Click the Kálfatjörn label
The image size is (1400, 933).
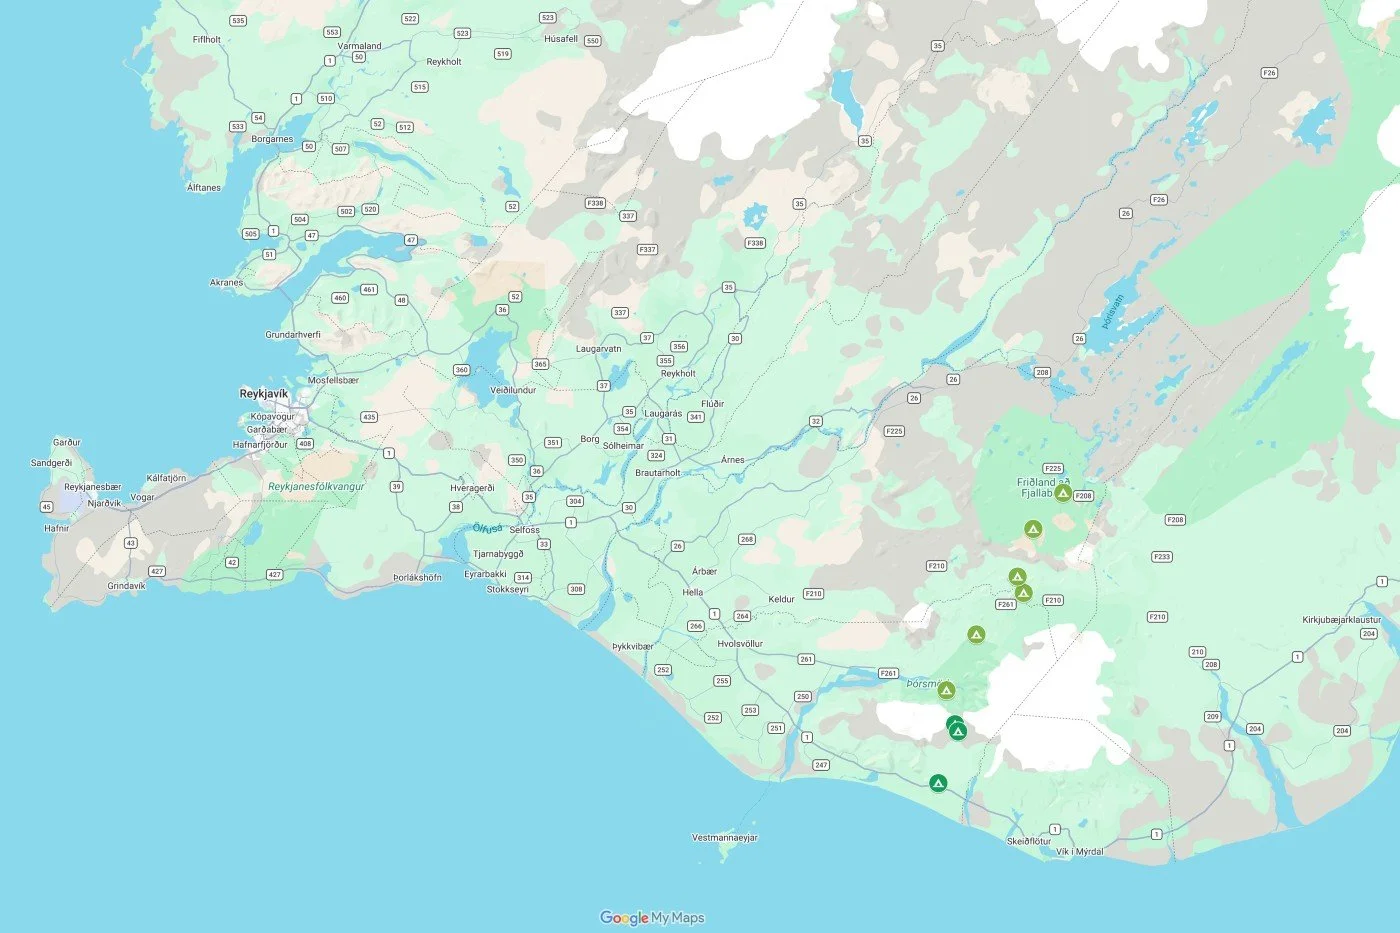click(x=166, y=478)
